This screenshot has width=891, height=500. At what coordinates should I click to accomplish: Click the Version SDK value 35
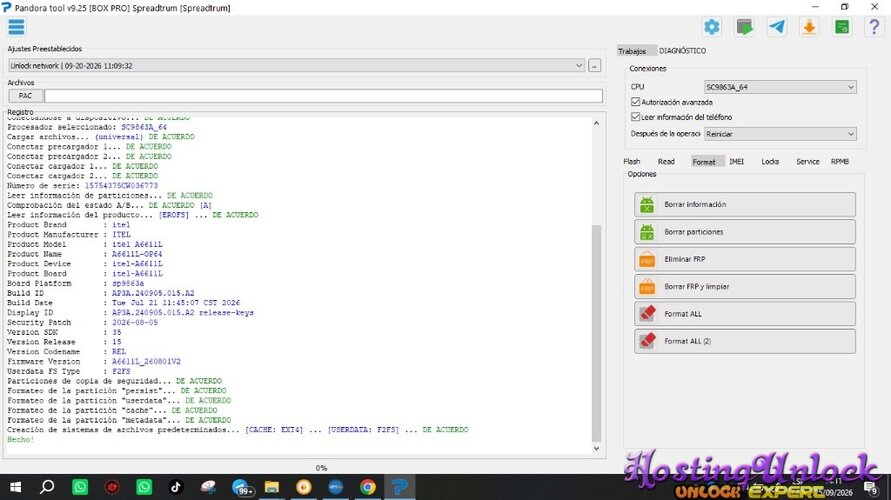tap(116, 332)
